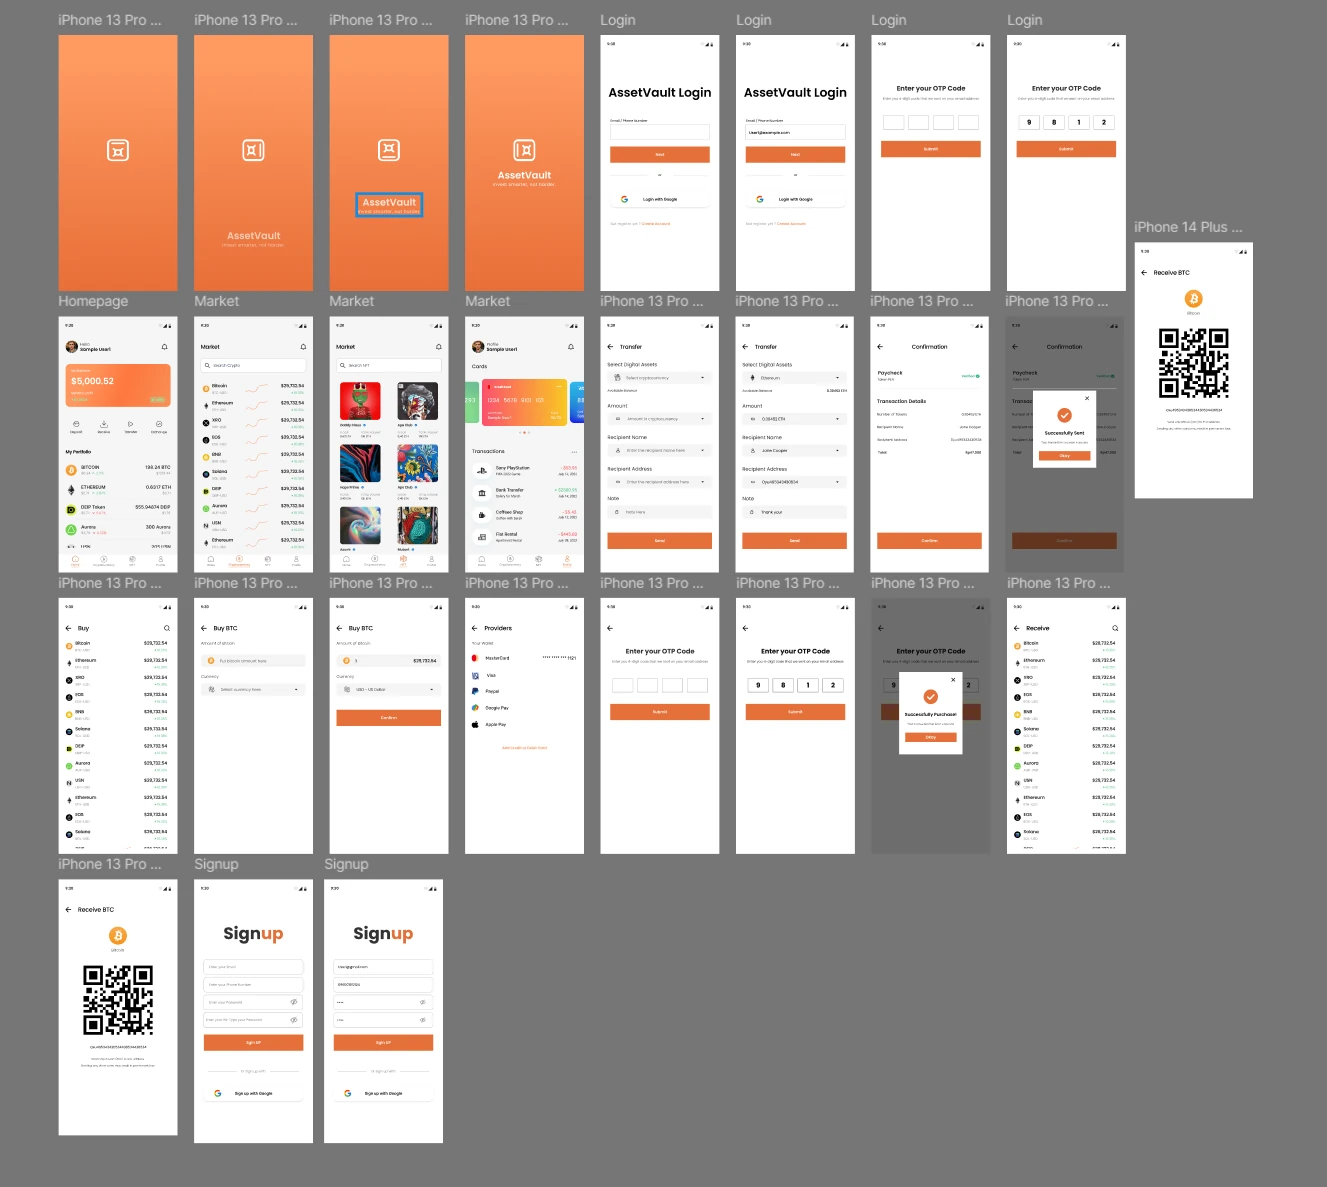Click search icon in Receive list frame
Screen dimensions: 1327x1187
pyautogui.click(x=1115, y=628)
